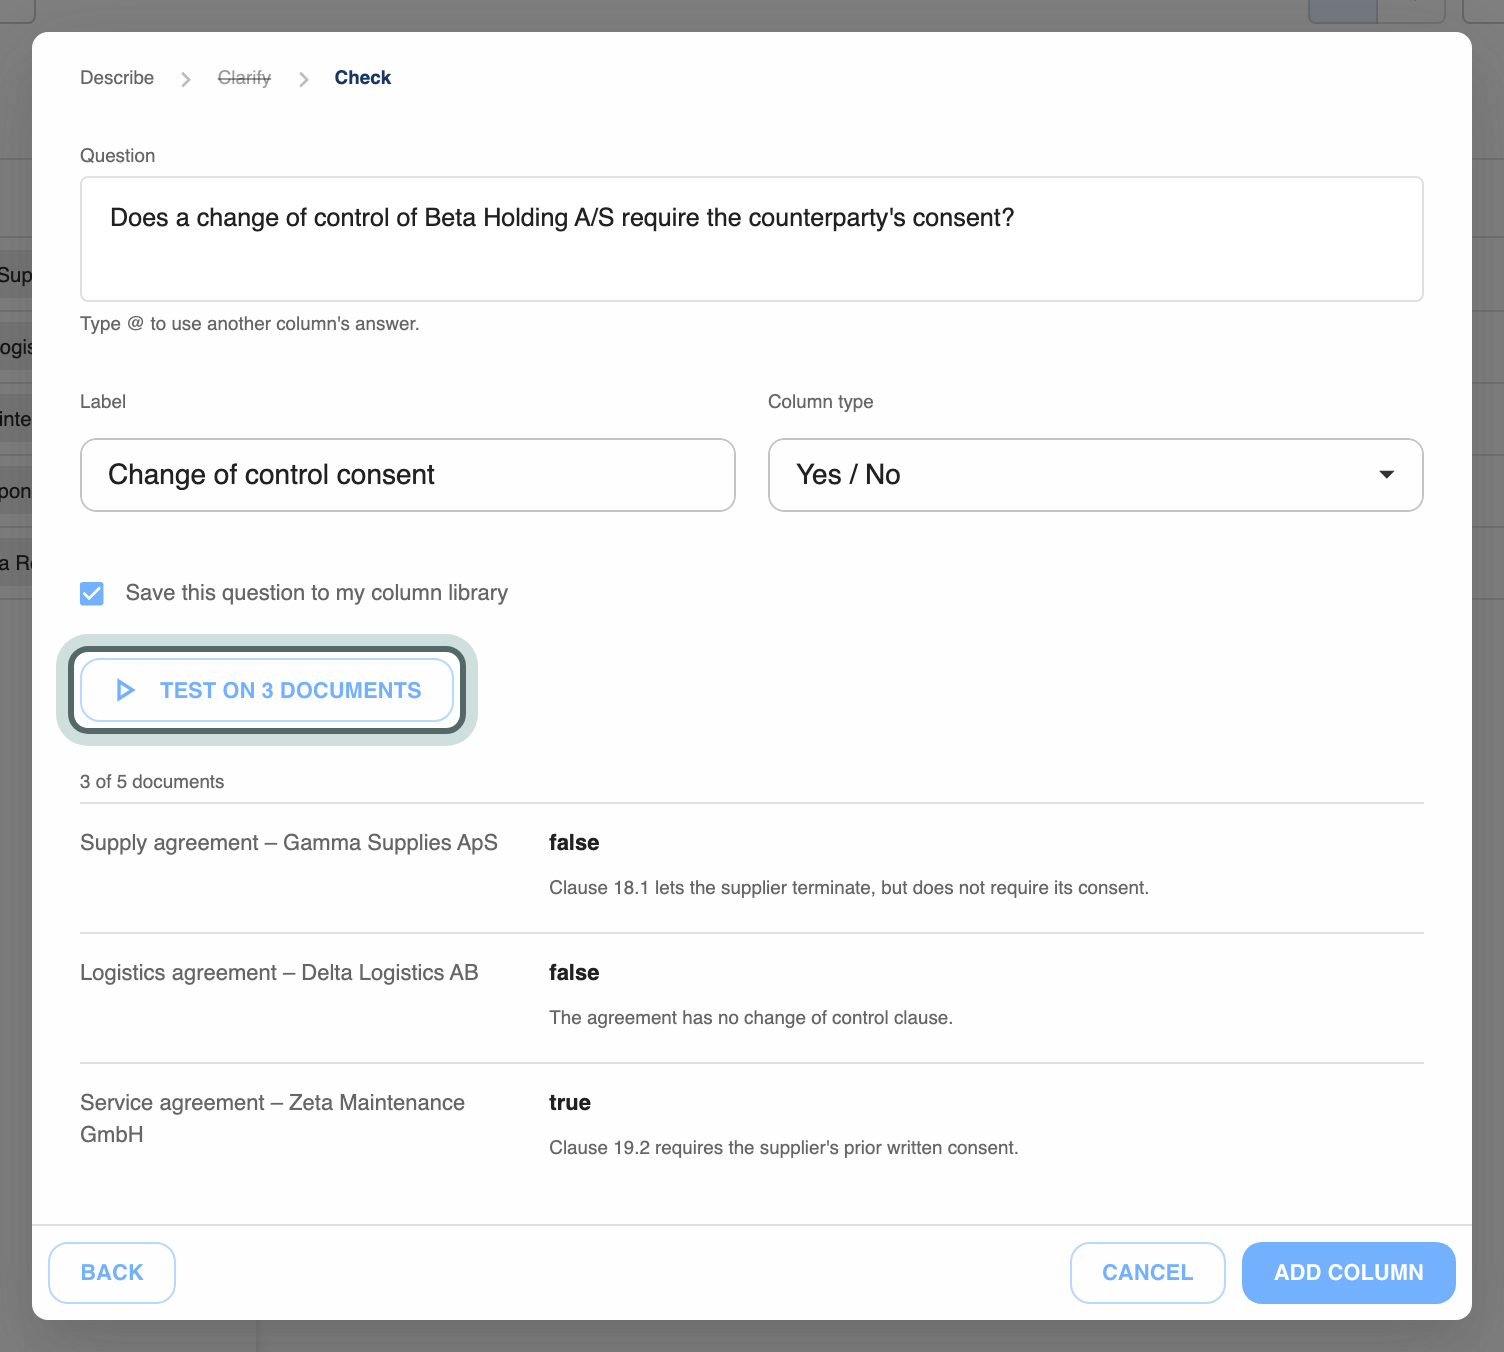Click the chevron between Clarify and Check

coord(303,79)
